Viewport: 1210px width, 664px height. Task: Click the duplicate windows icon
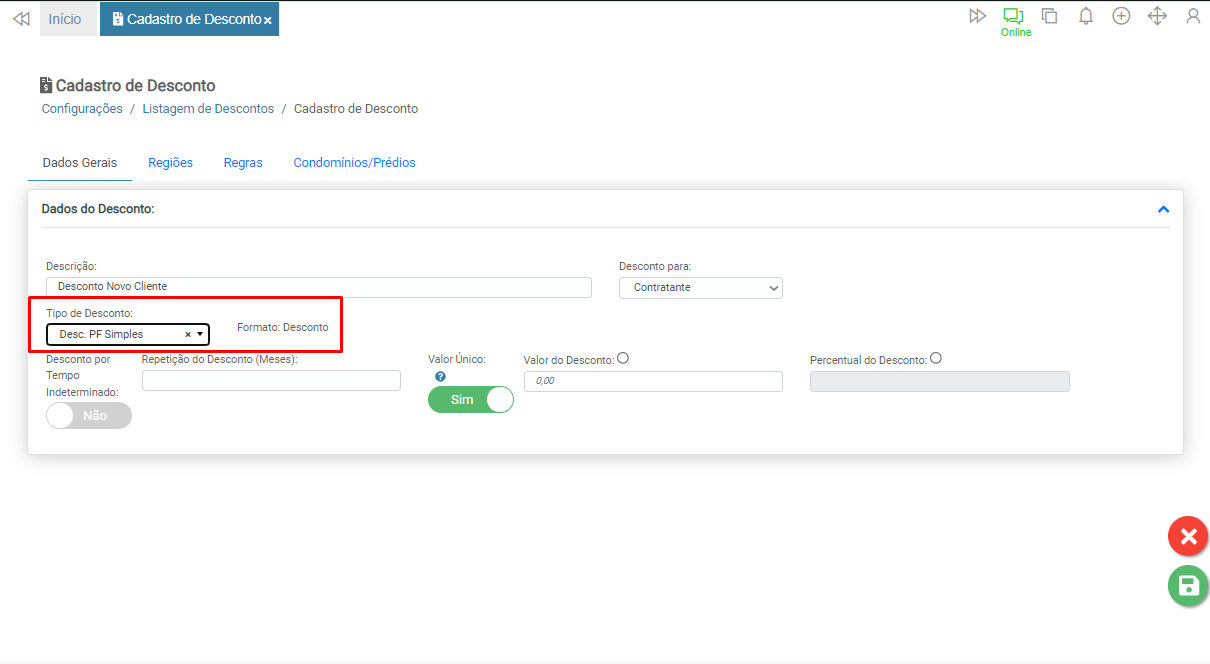1049,16
